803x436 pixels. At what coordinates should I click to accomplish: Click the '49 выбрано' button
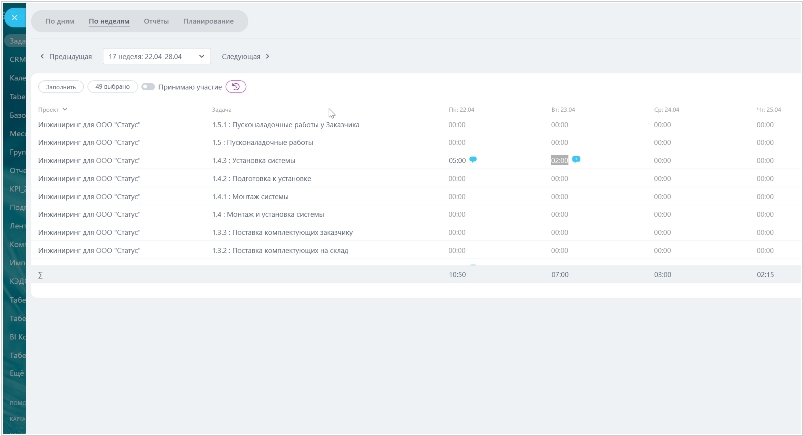[x=113, y=87]
